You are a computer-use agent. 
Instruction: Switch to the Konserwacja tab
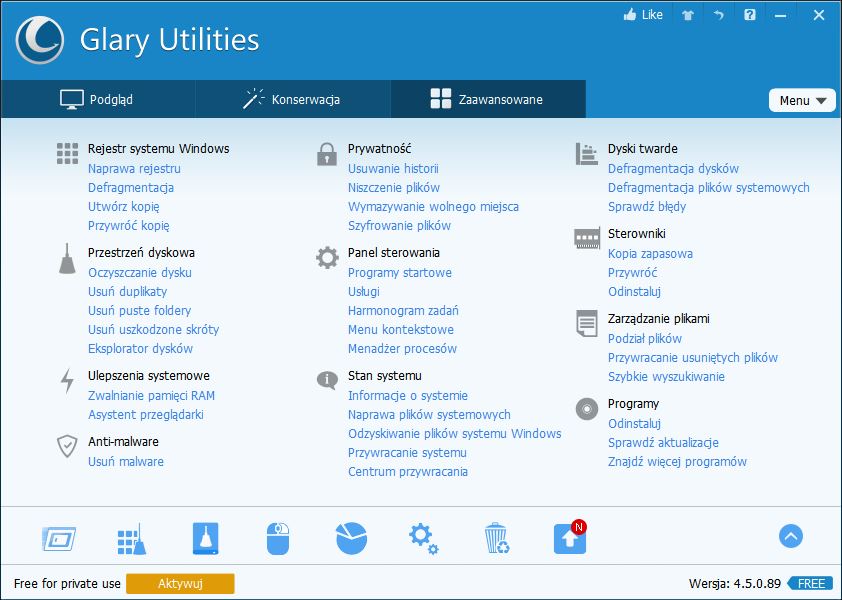click(x=293, y=99)
